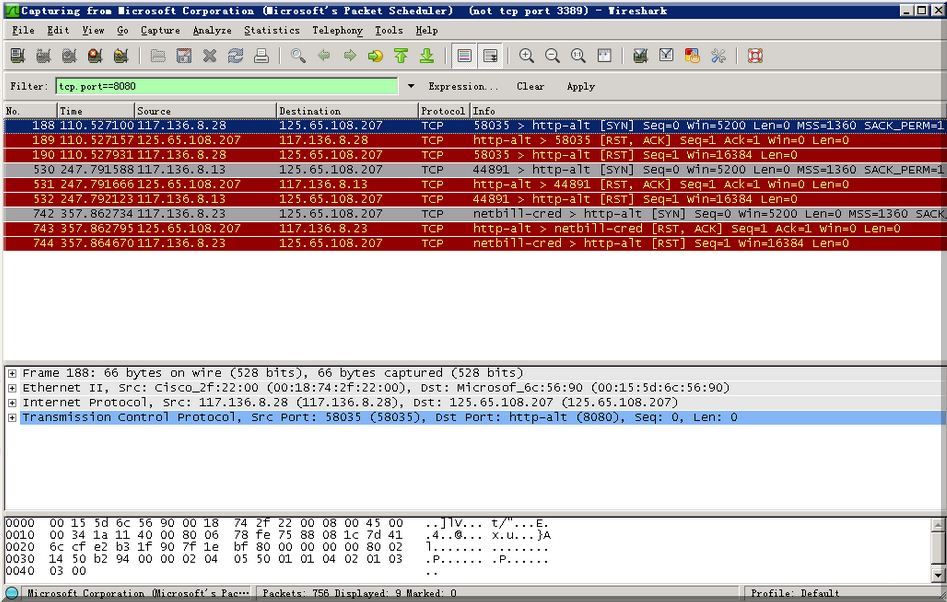Screen dimensions: 947x602
Task: Open the Analyze menu
Action: click(x=211, y=31)
